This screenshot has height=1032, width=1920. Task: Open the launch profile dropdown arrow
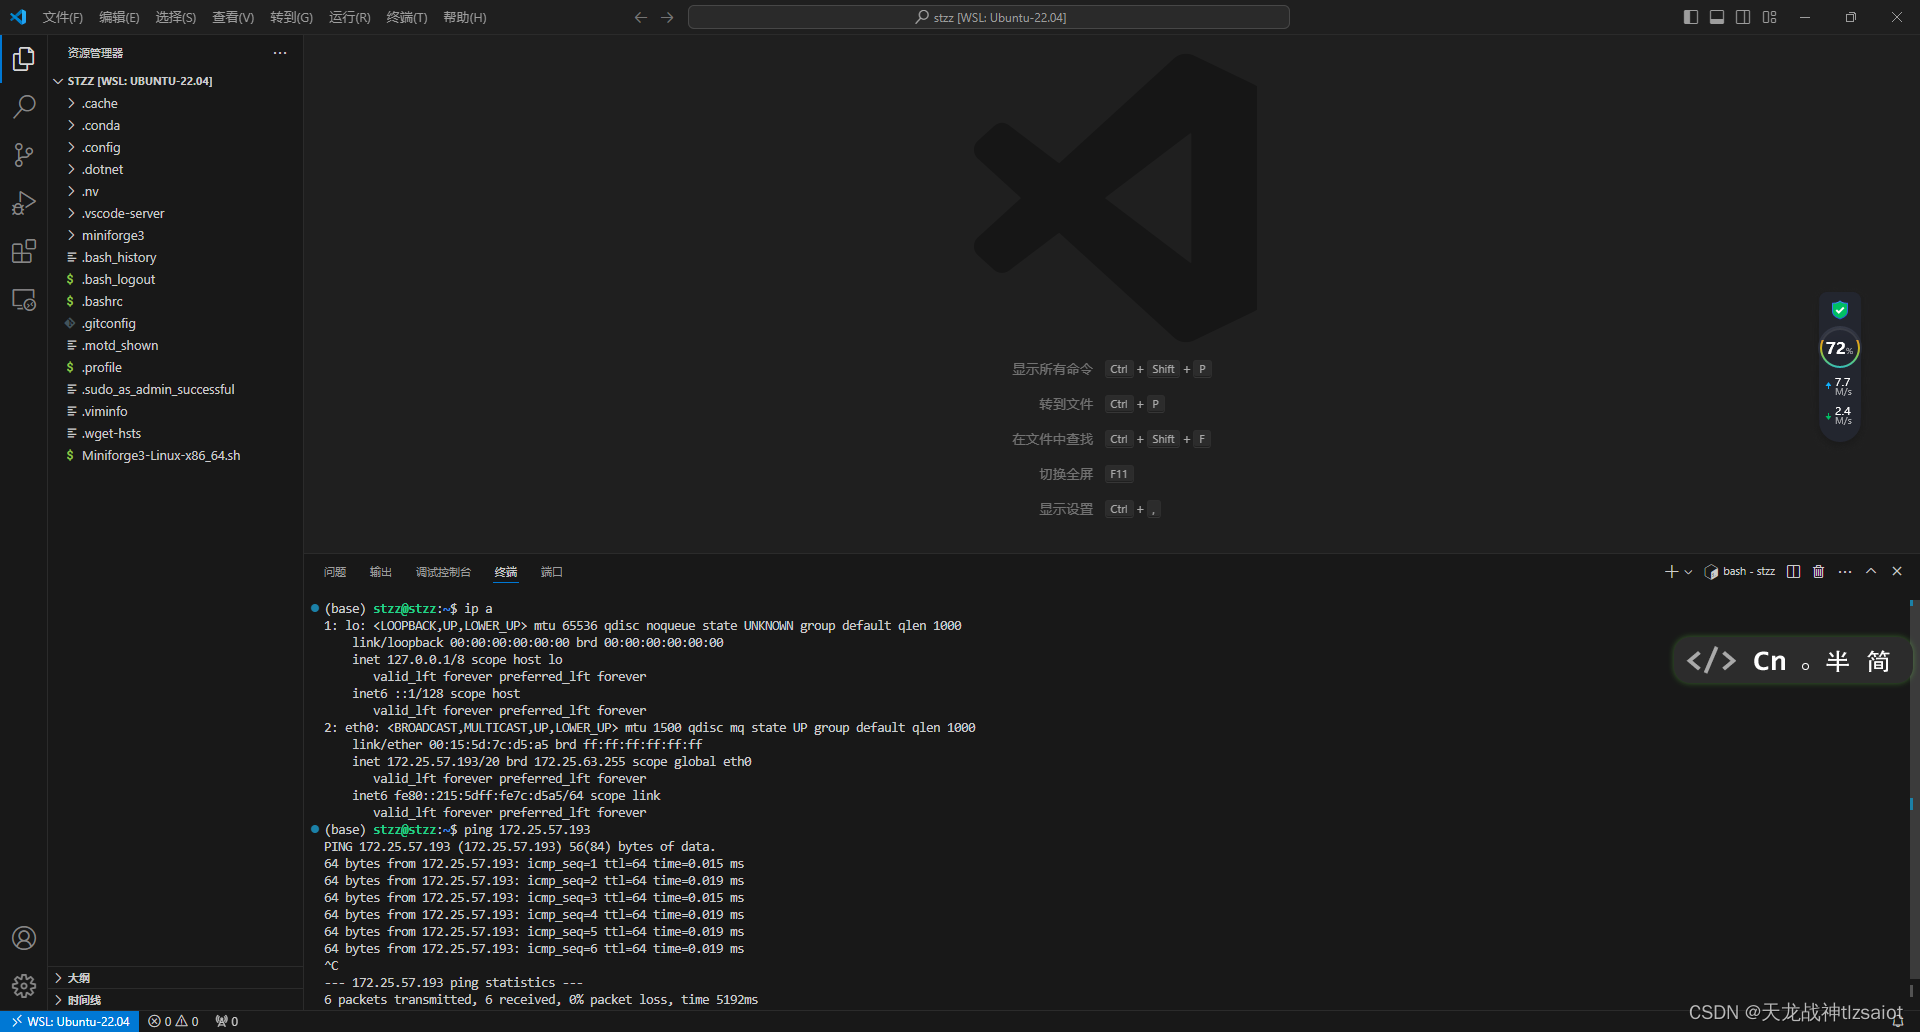[1688, 572]
